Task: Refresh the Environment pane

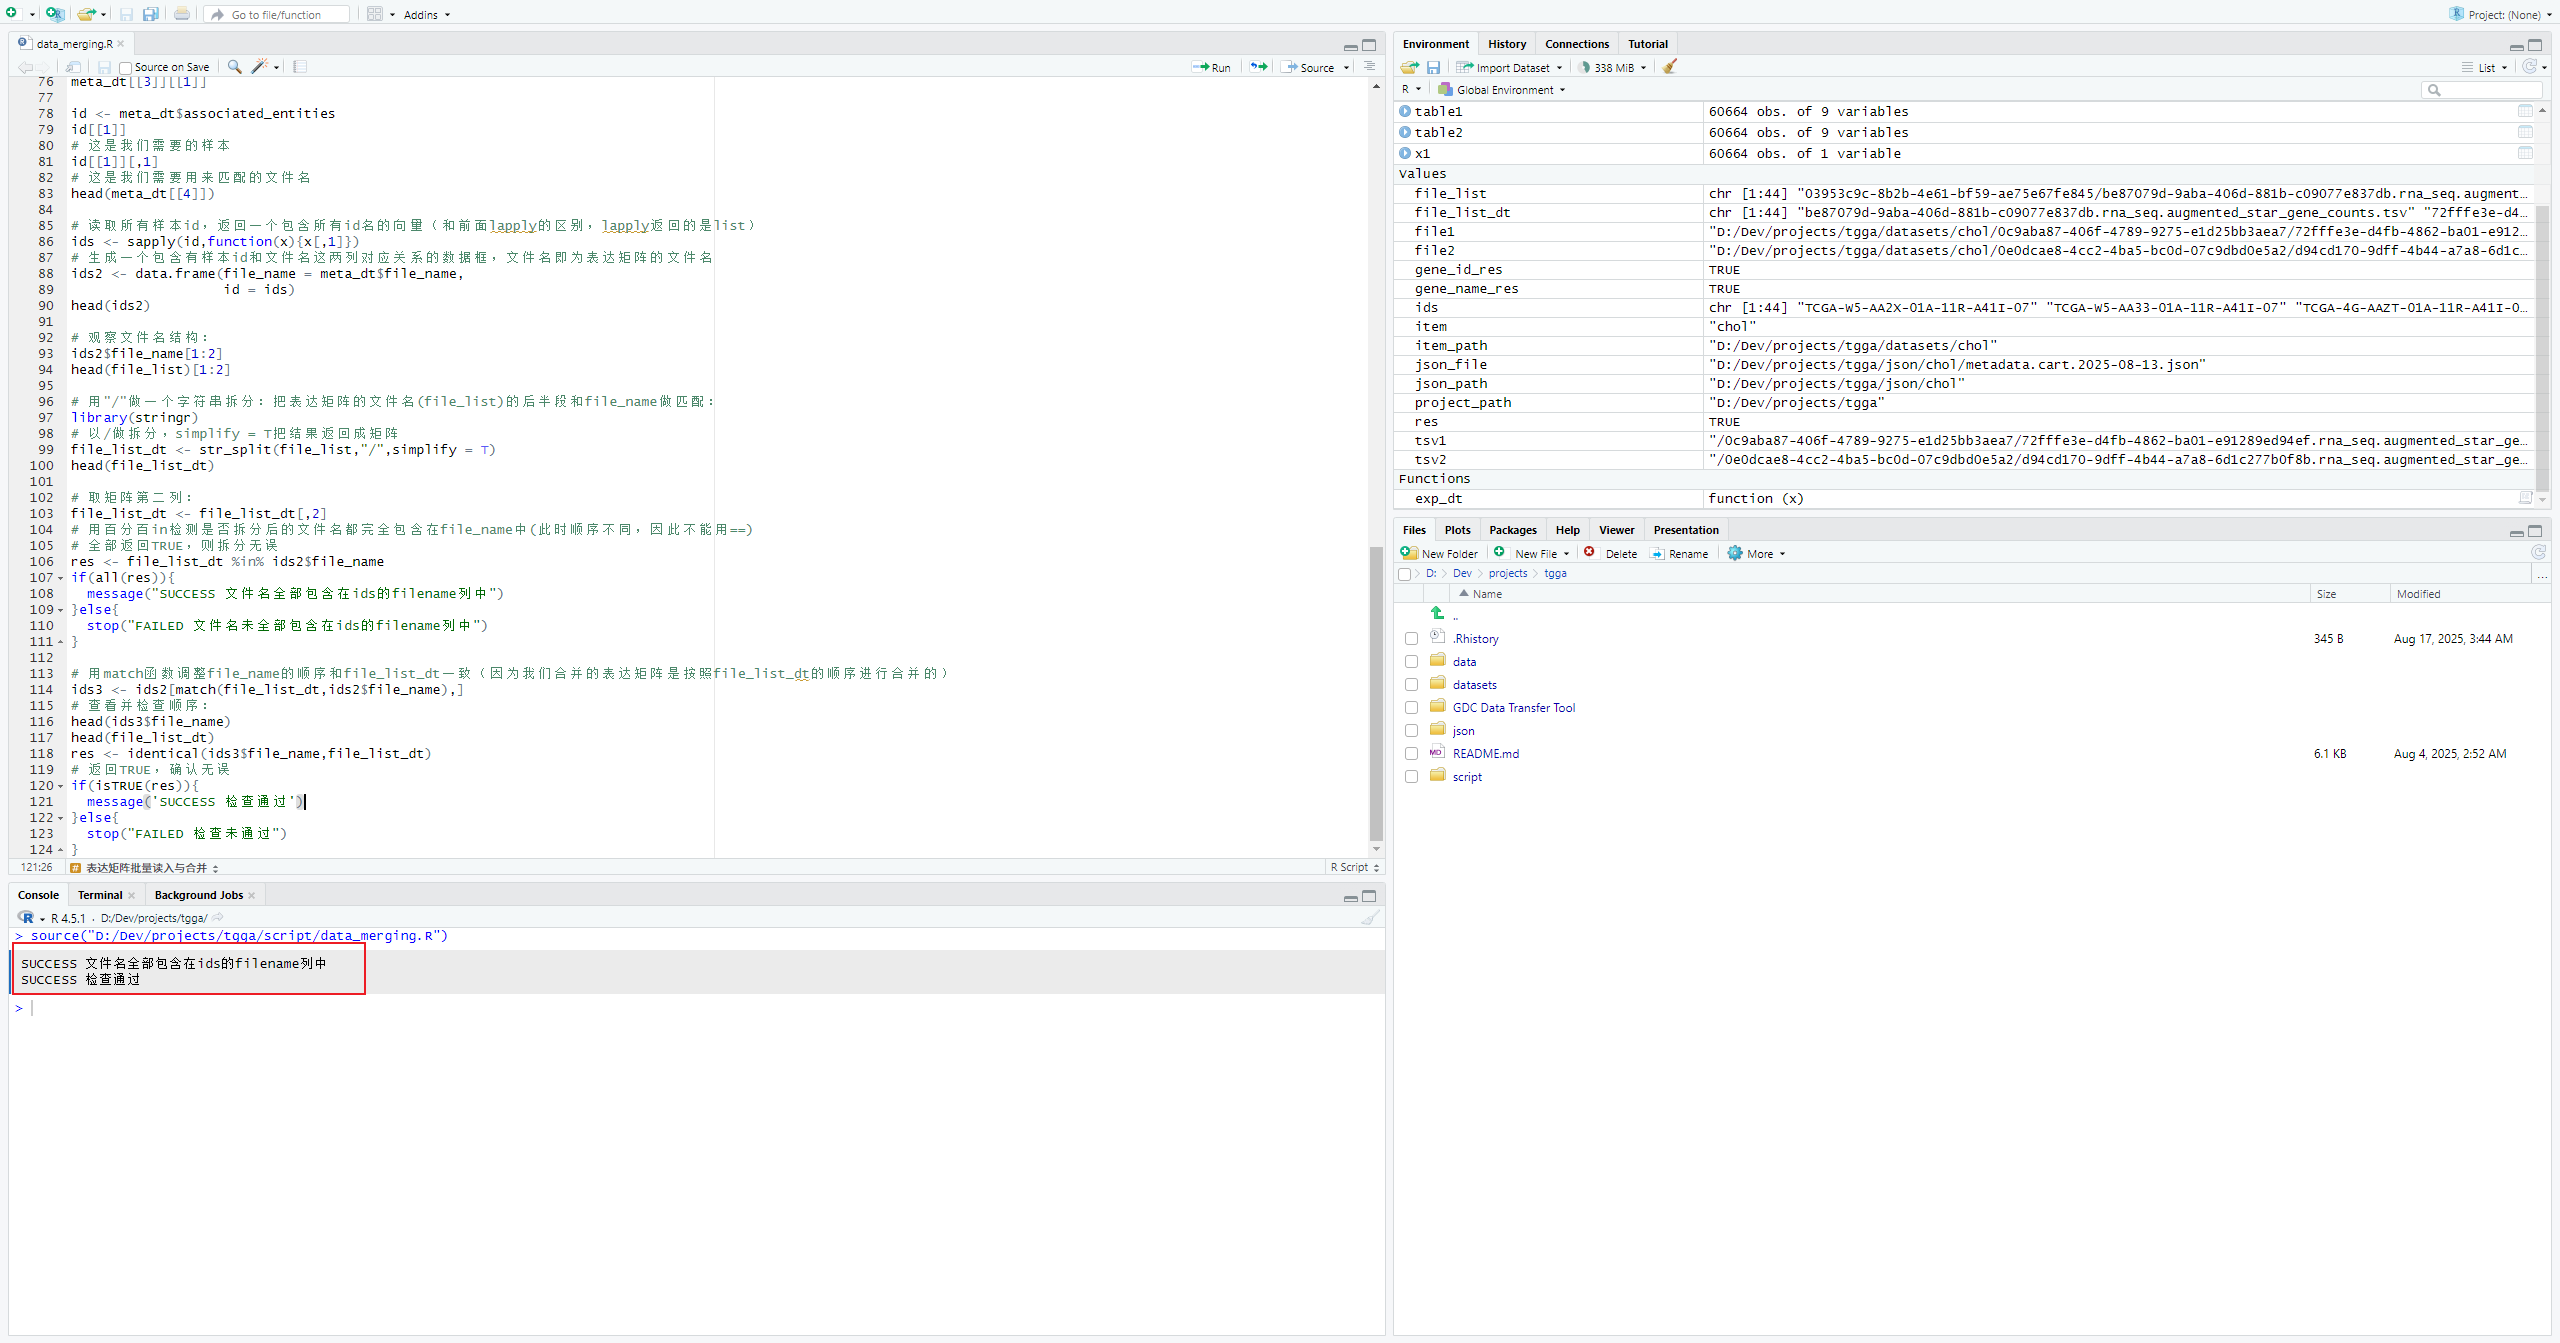Action: coord(2529,67)
